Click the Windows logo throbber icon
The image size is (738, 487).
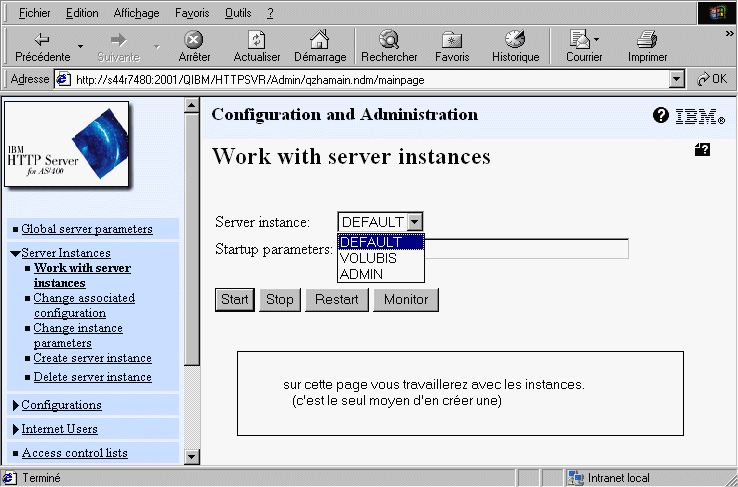coord(716,13)
